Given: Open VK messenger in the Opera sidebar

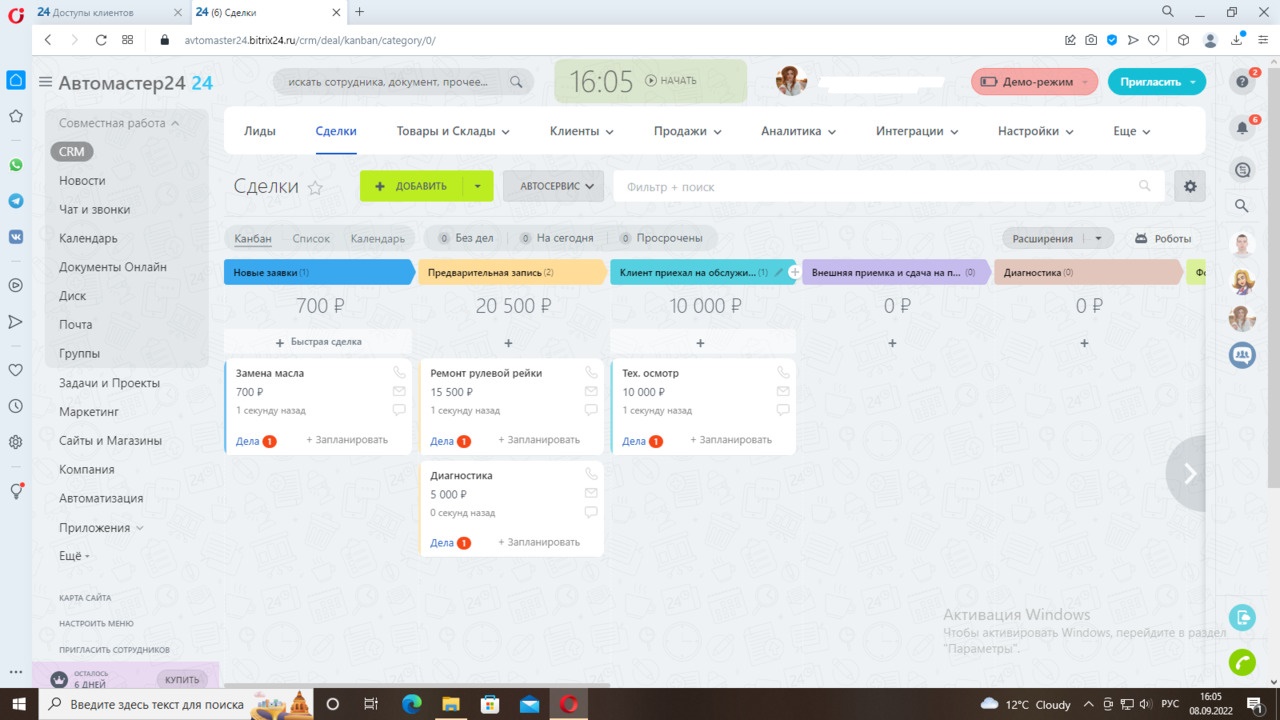Looking at the screenshot, I should click(x=16, y=237).
